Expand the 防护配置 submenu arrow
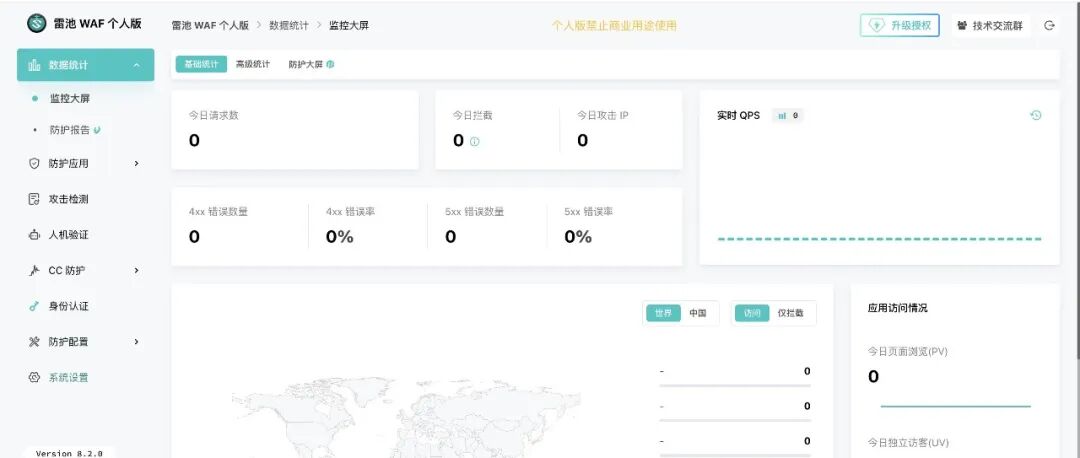This screenshot has height=458, width=1080. pos(136,342)
